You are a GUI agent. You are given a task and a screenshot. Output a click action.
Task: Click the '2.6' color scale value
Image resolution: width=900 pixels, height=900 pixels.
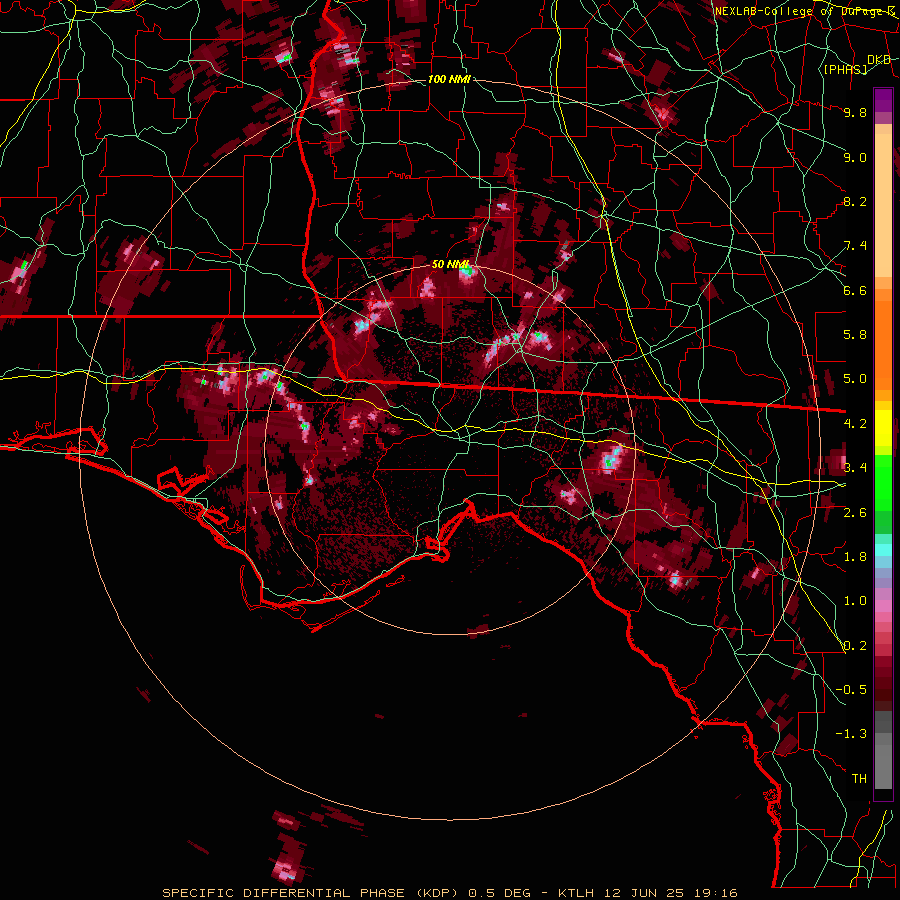tap(855, 513)
